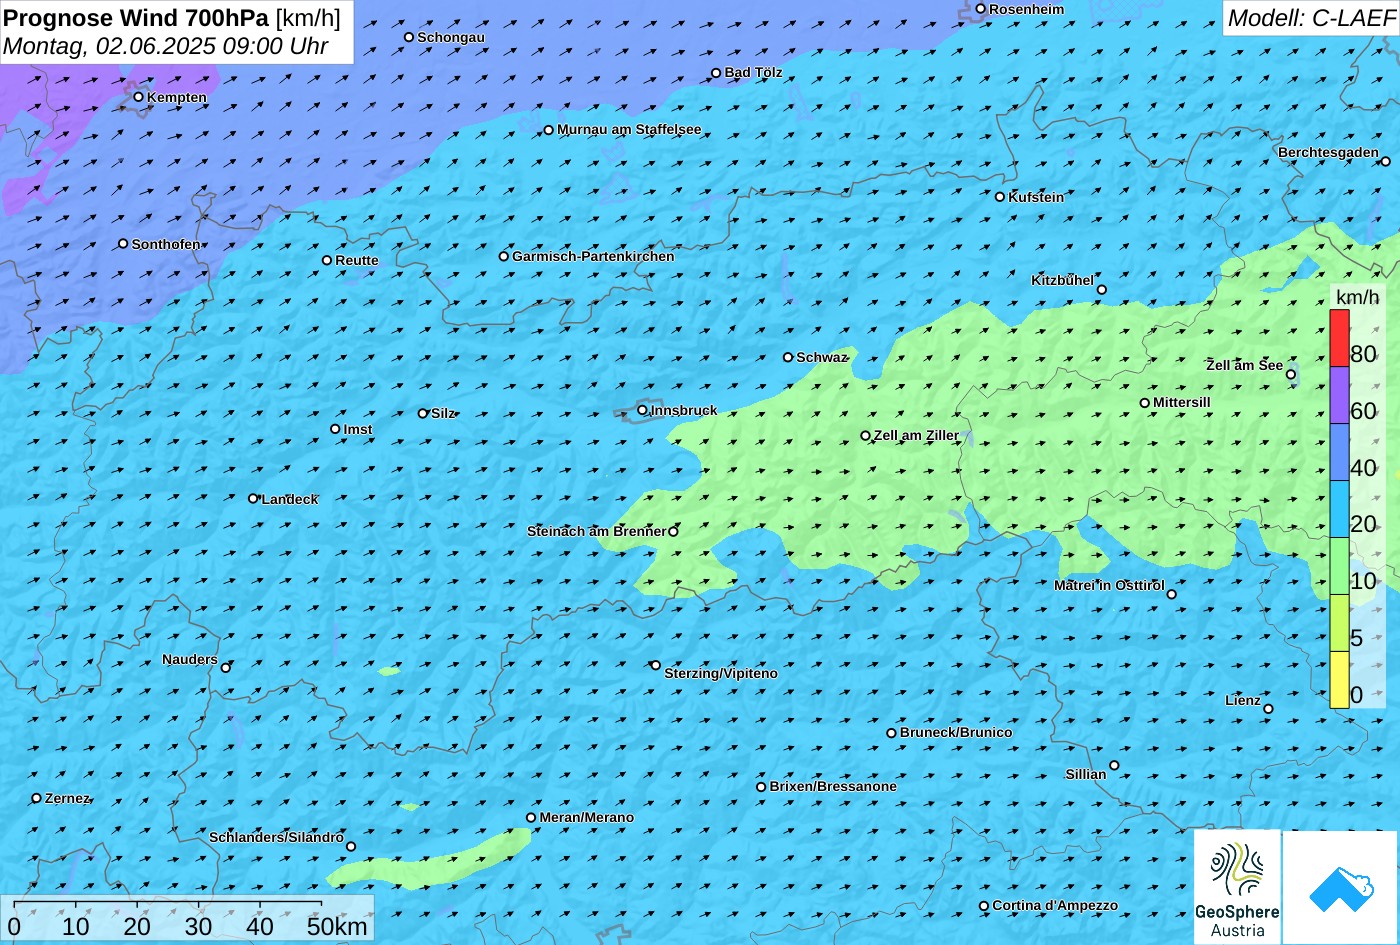Click the "Mittersill" town label
Image resolution: width=1400 pixels, height=945 pixels.
coord(1182,402)
